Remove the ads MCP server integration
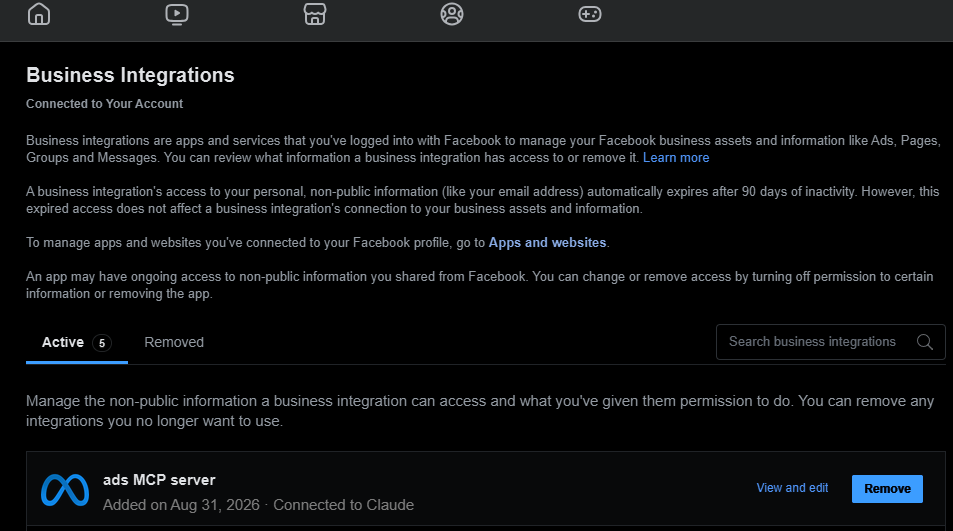 pyautogui.click(x=887, y=489)
